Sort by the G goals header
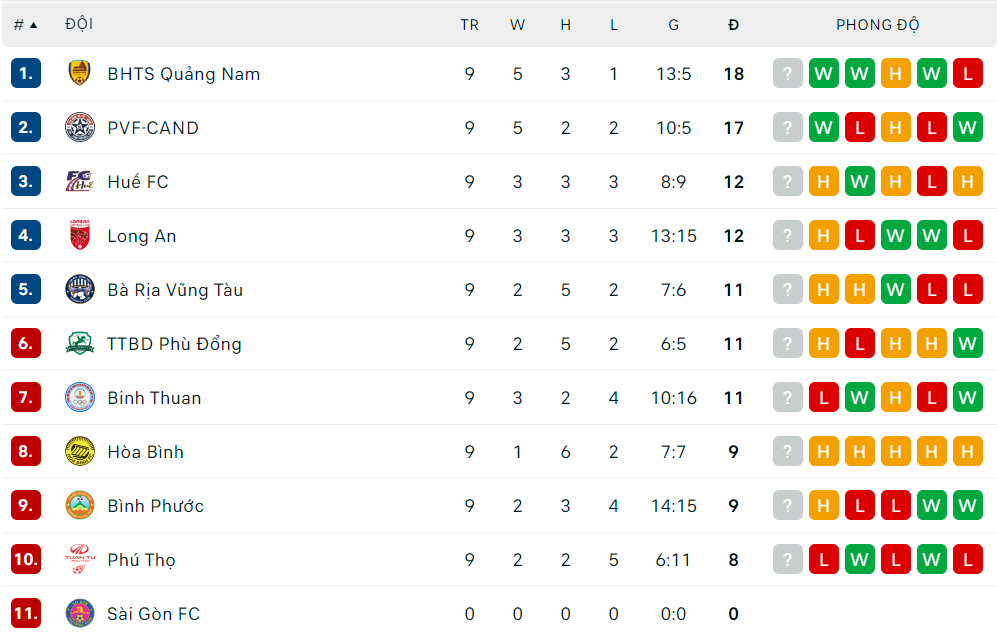This screenshot has width=997, height=636. click(673, 25)
